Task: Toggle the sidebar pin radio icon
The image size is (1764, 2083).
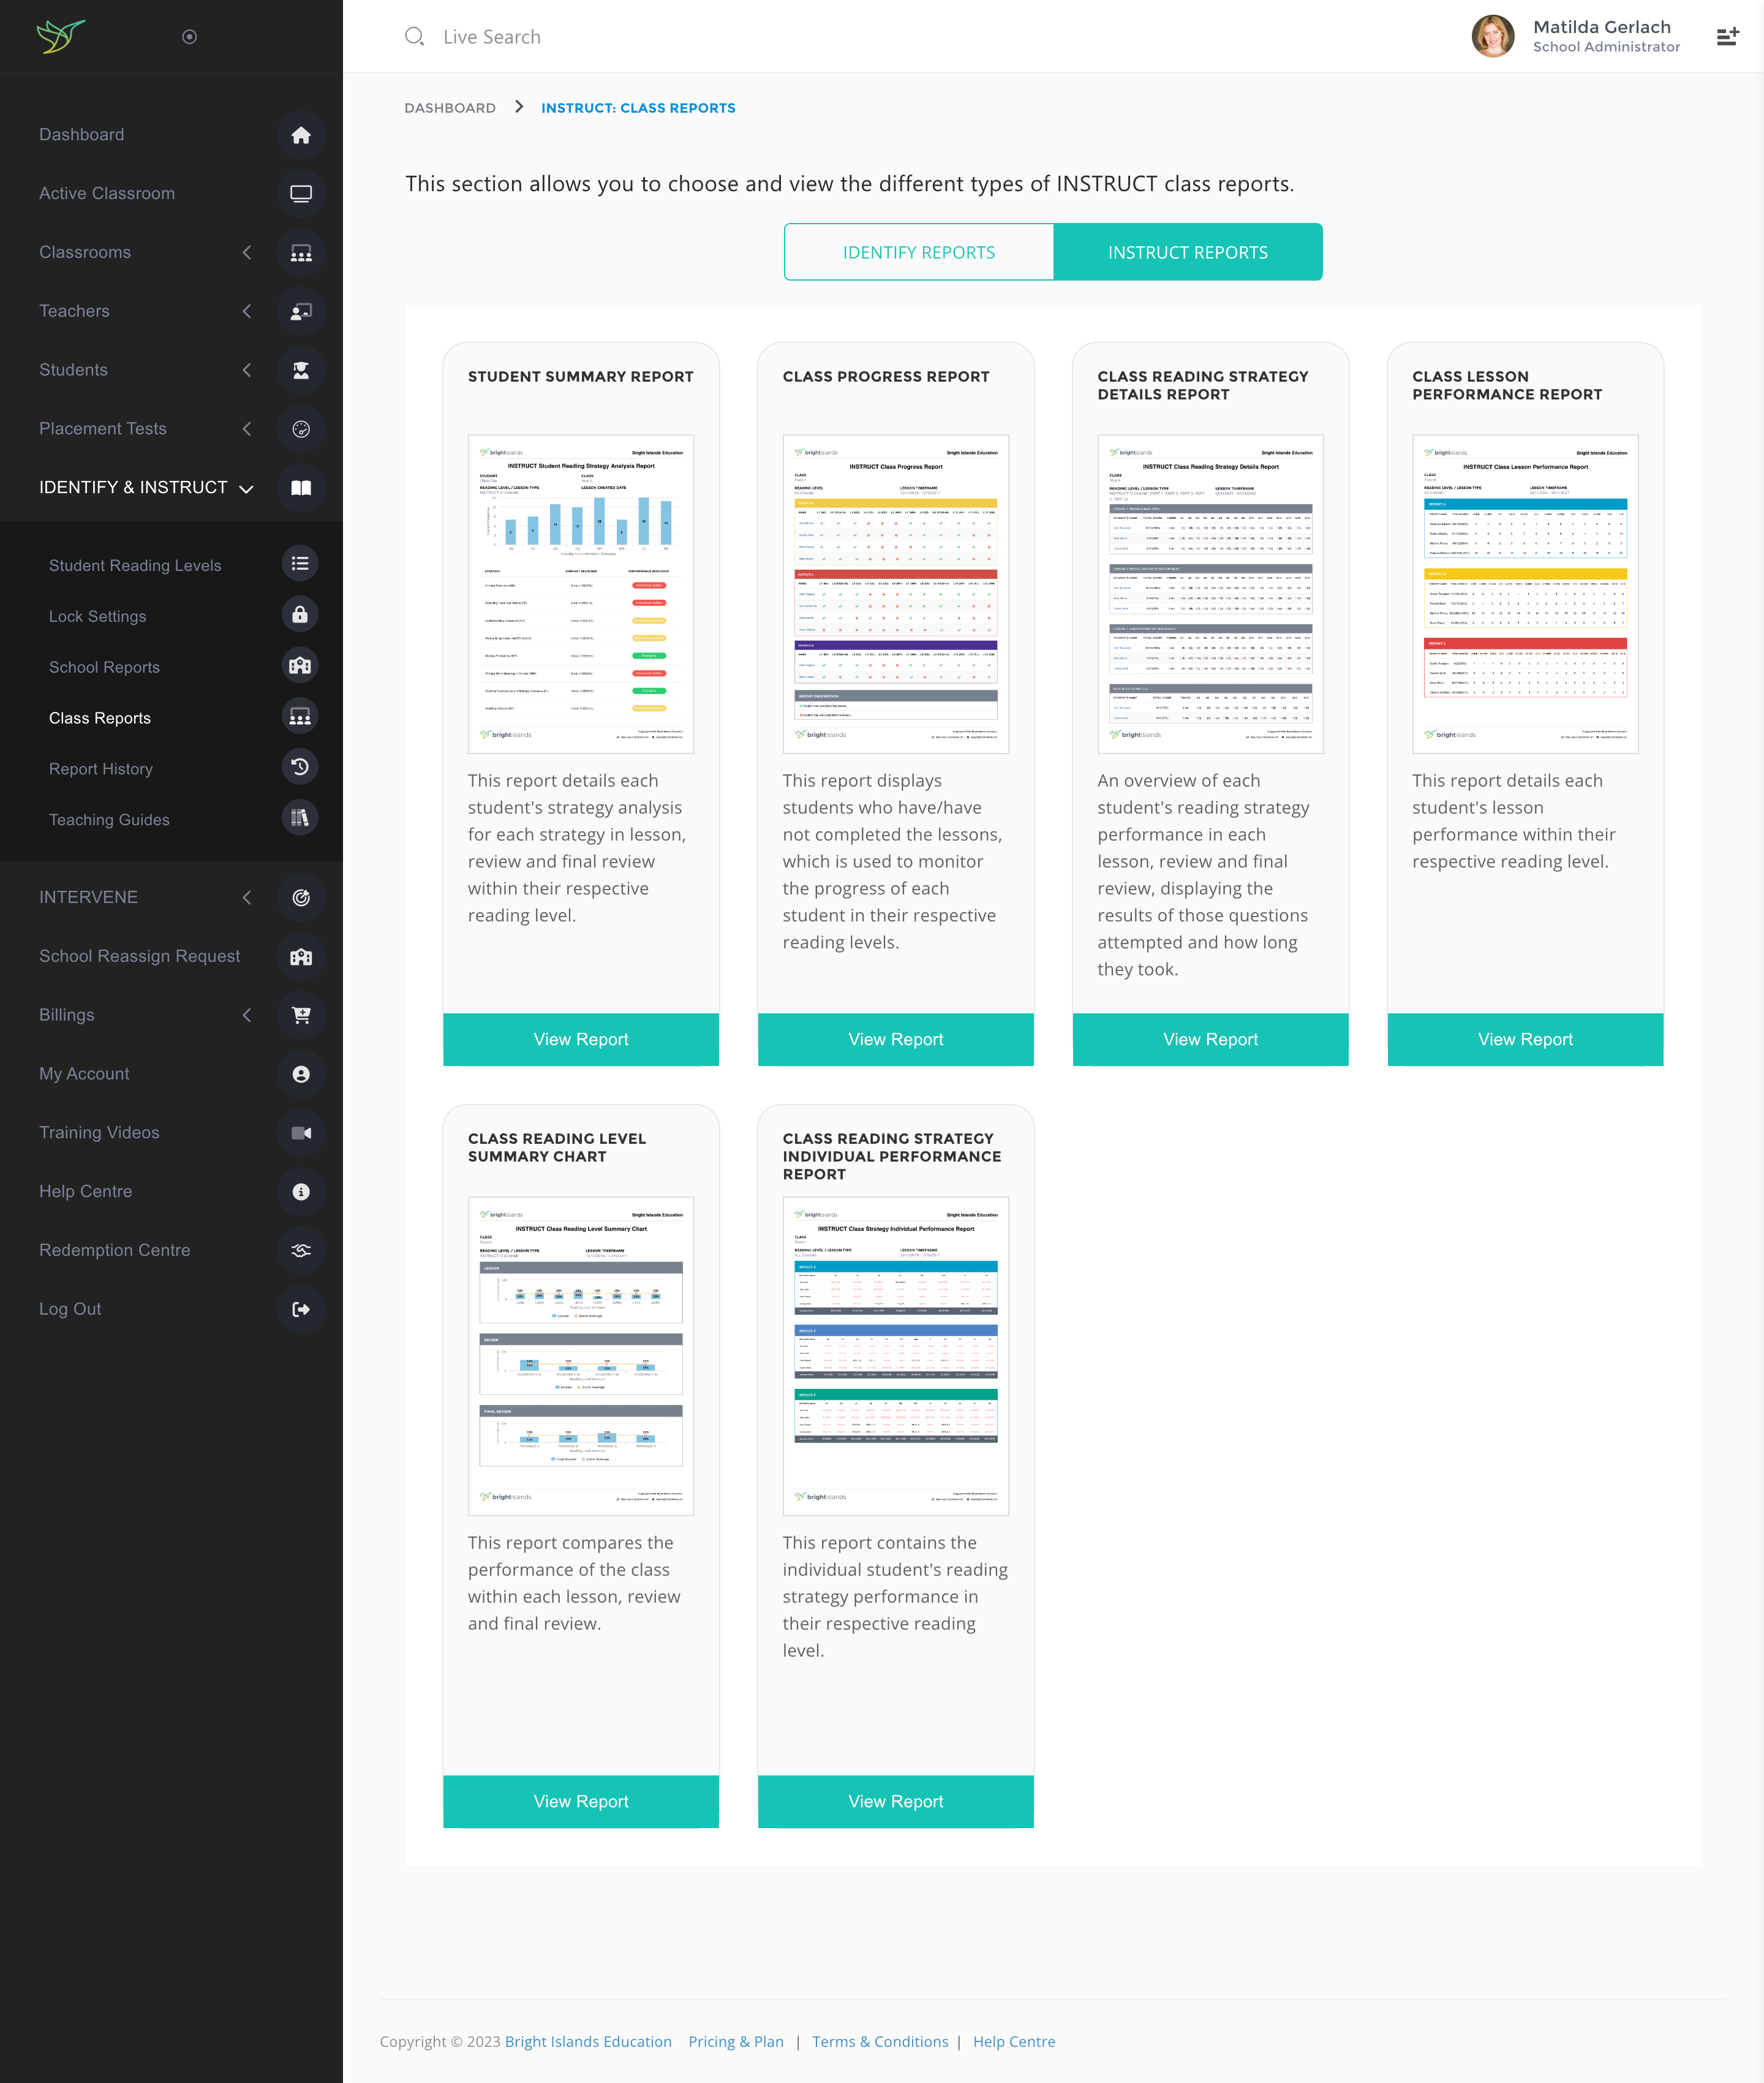Action: pyautogui.click(x=189, y=37)
